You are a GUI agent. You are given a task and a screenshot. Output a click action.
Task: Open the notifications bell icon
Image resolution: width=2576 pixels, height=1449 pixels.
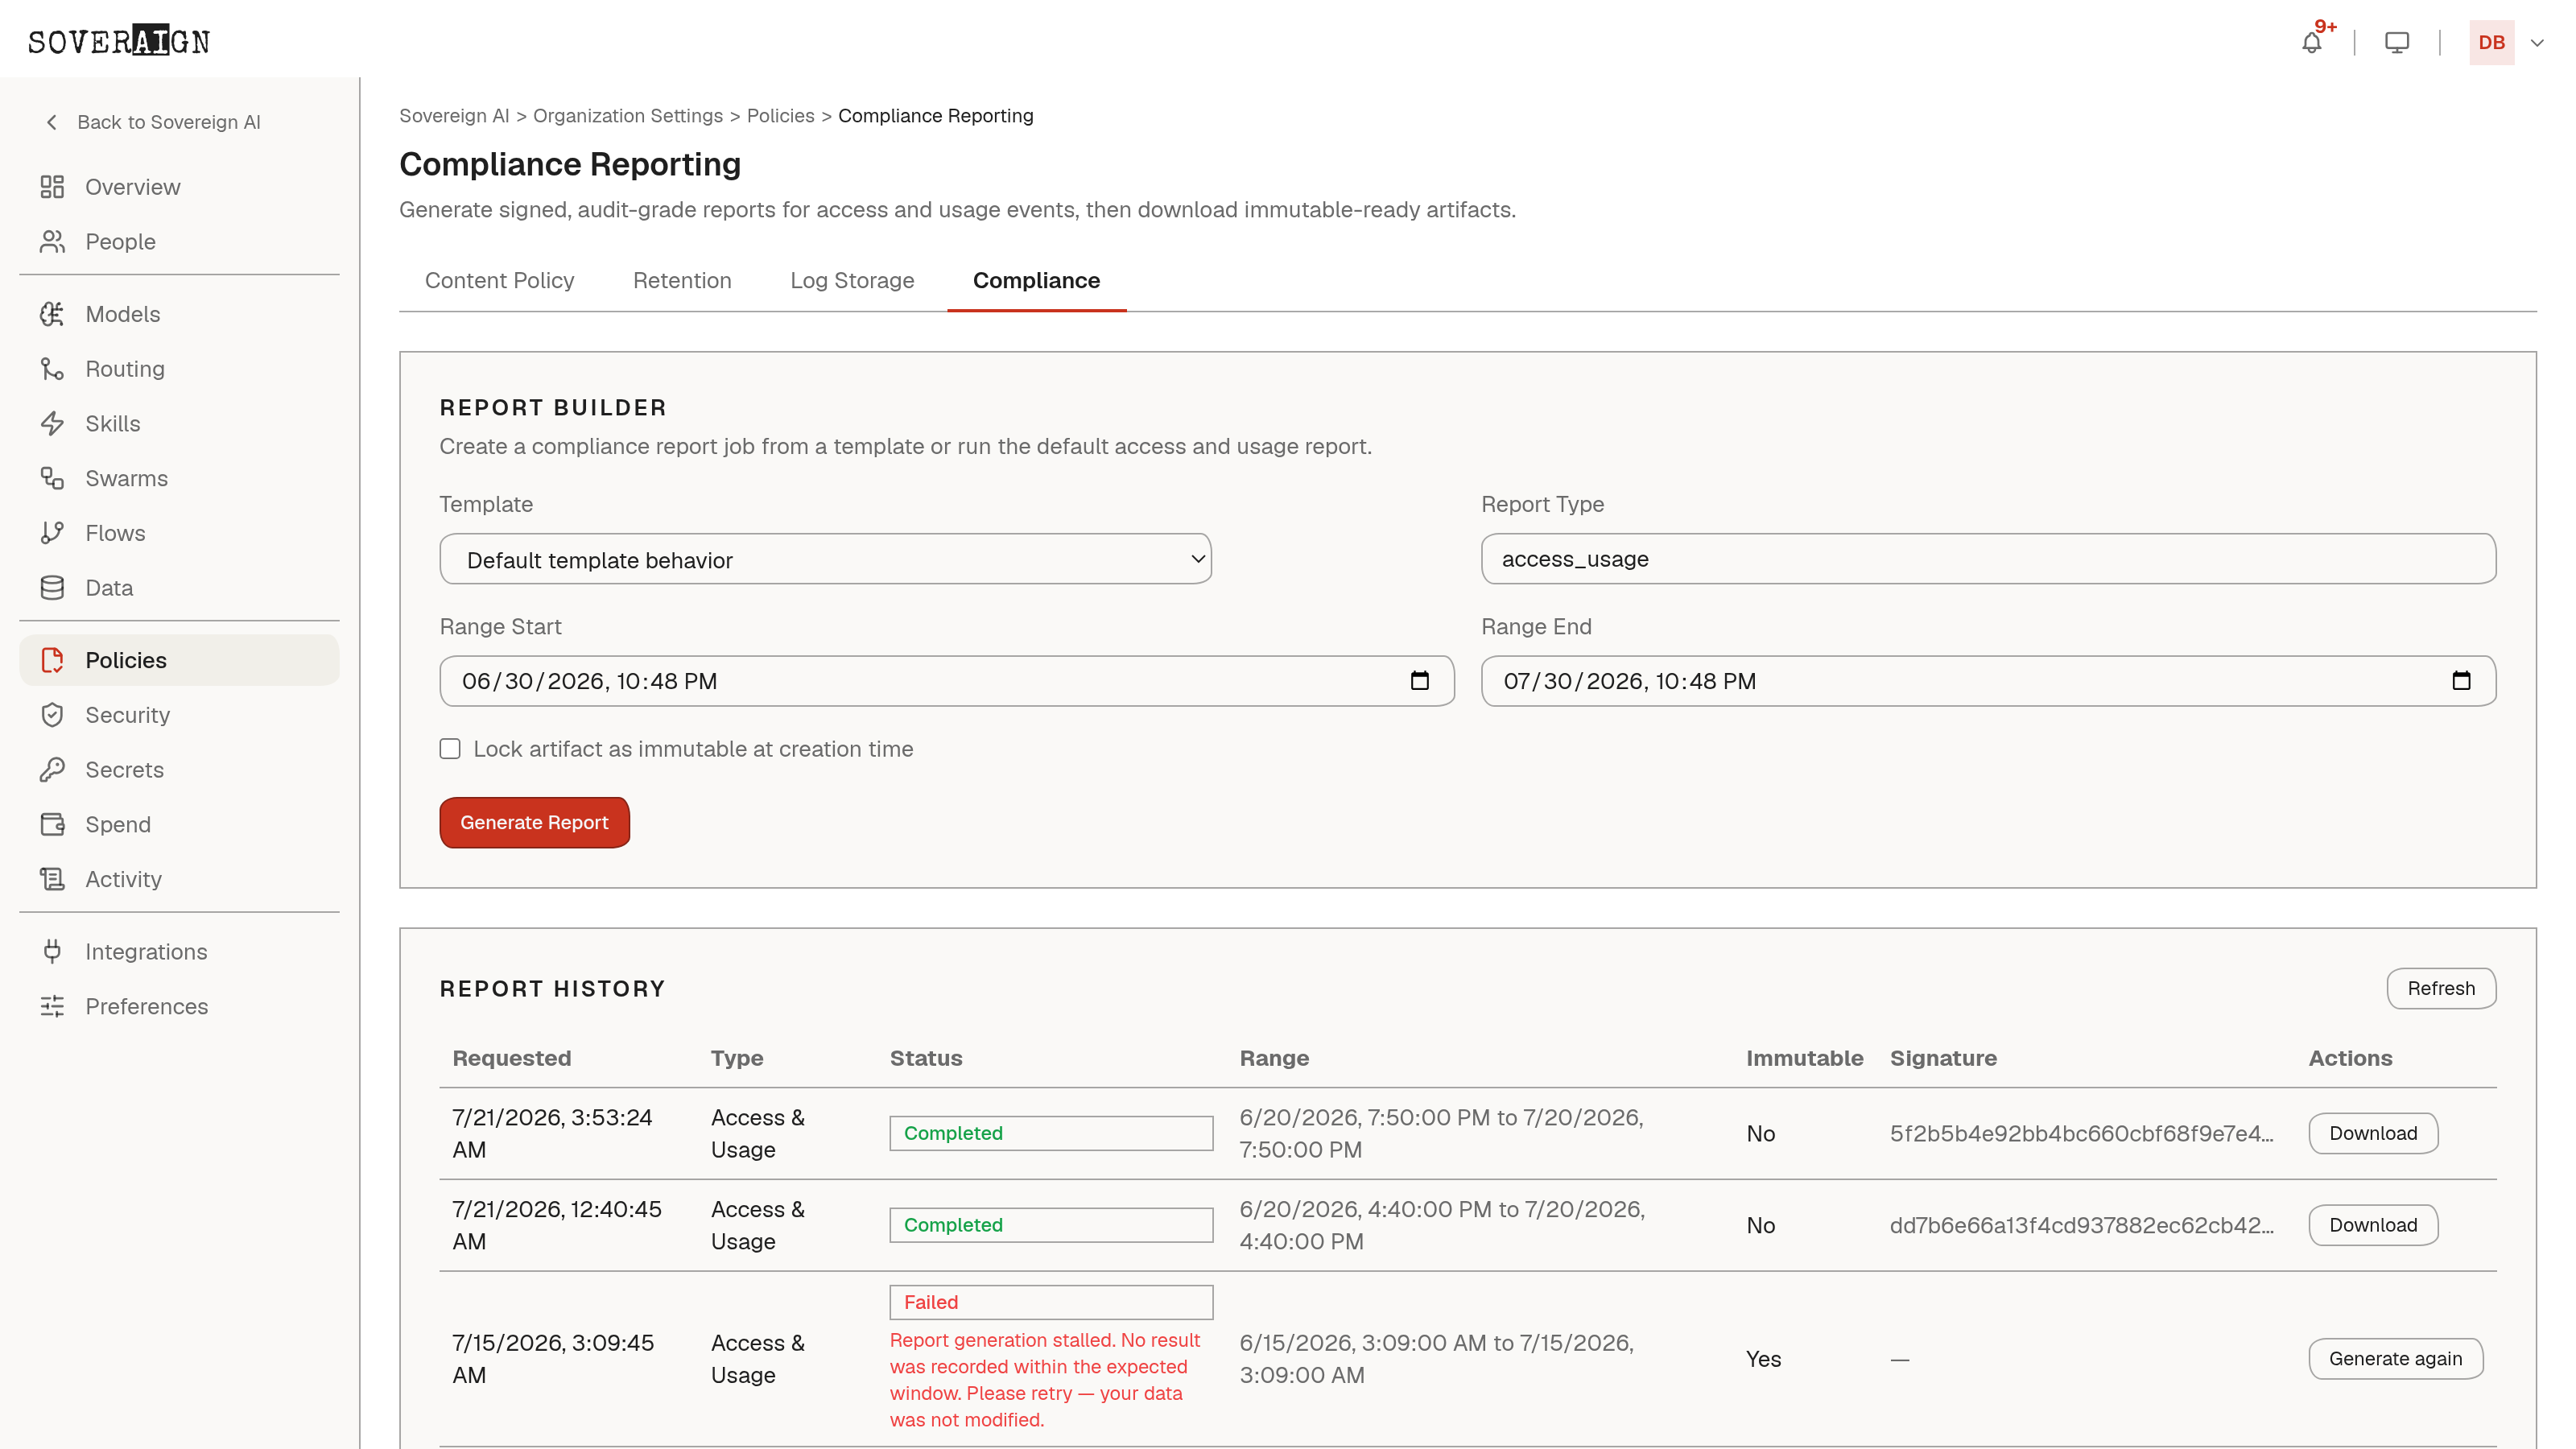pyautogui.click(x=2311, y=43)
